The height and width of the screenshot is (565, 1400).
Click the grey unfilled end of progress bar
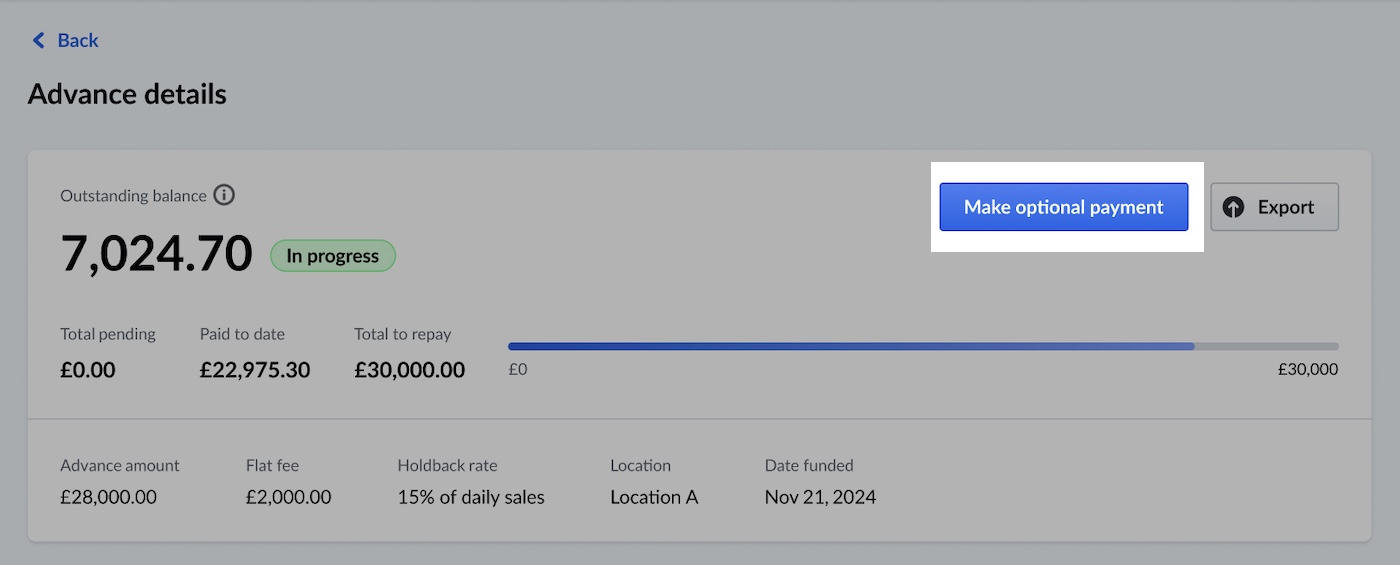tap(1266, 346)
